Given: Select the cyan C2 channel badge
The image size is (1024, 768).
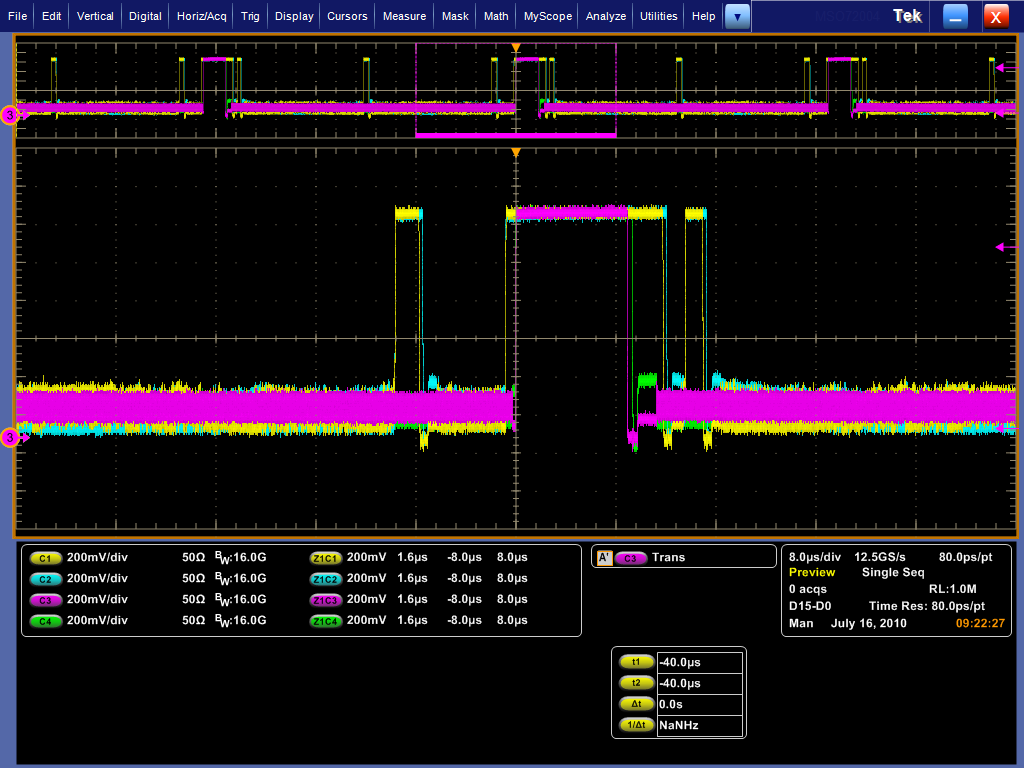Looking at the screenshot, I should pyautogui.click(x=46, y=578).
